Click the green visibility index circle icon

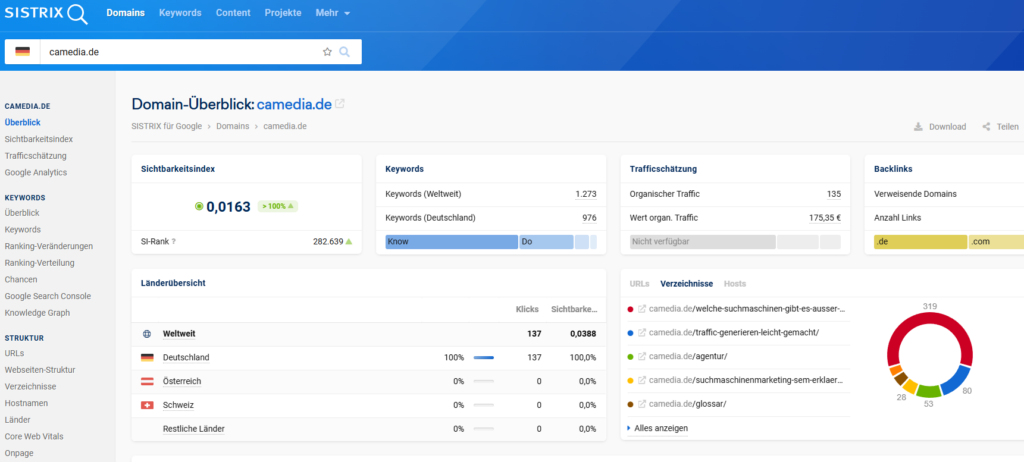[199, 206]
